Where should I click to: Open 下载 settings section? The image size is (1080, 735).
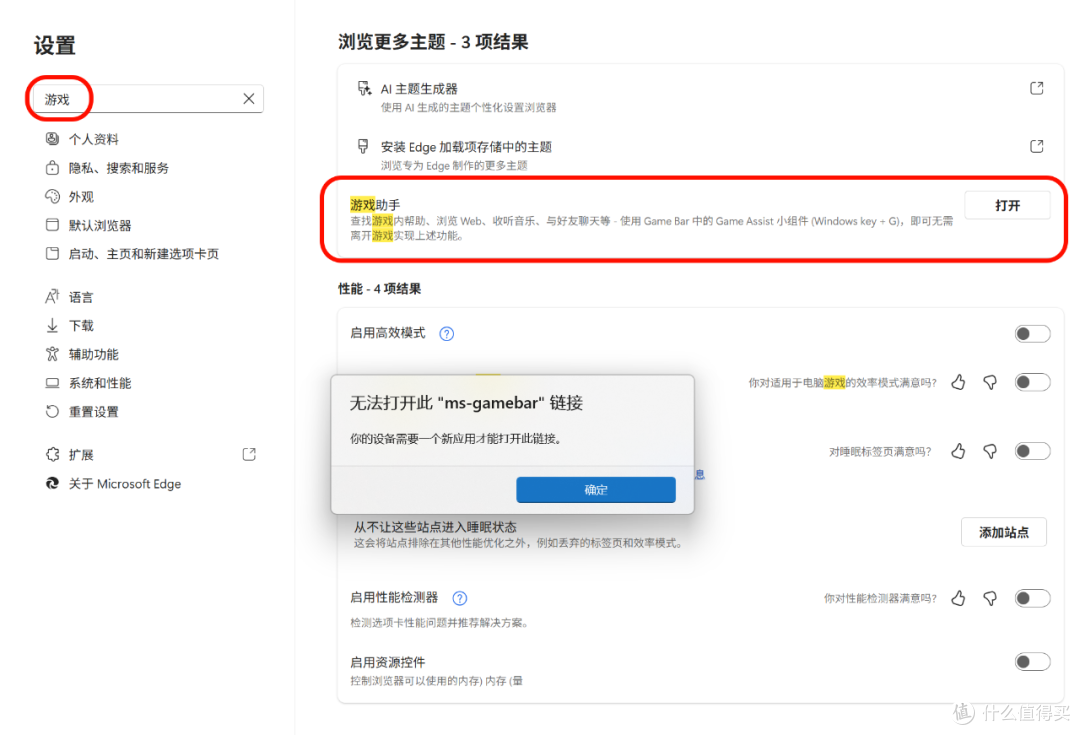(81, 326)
